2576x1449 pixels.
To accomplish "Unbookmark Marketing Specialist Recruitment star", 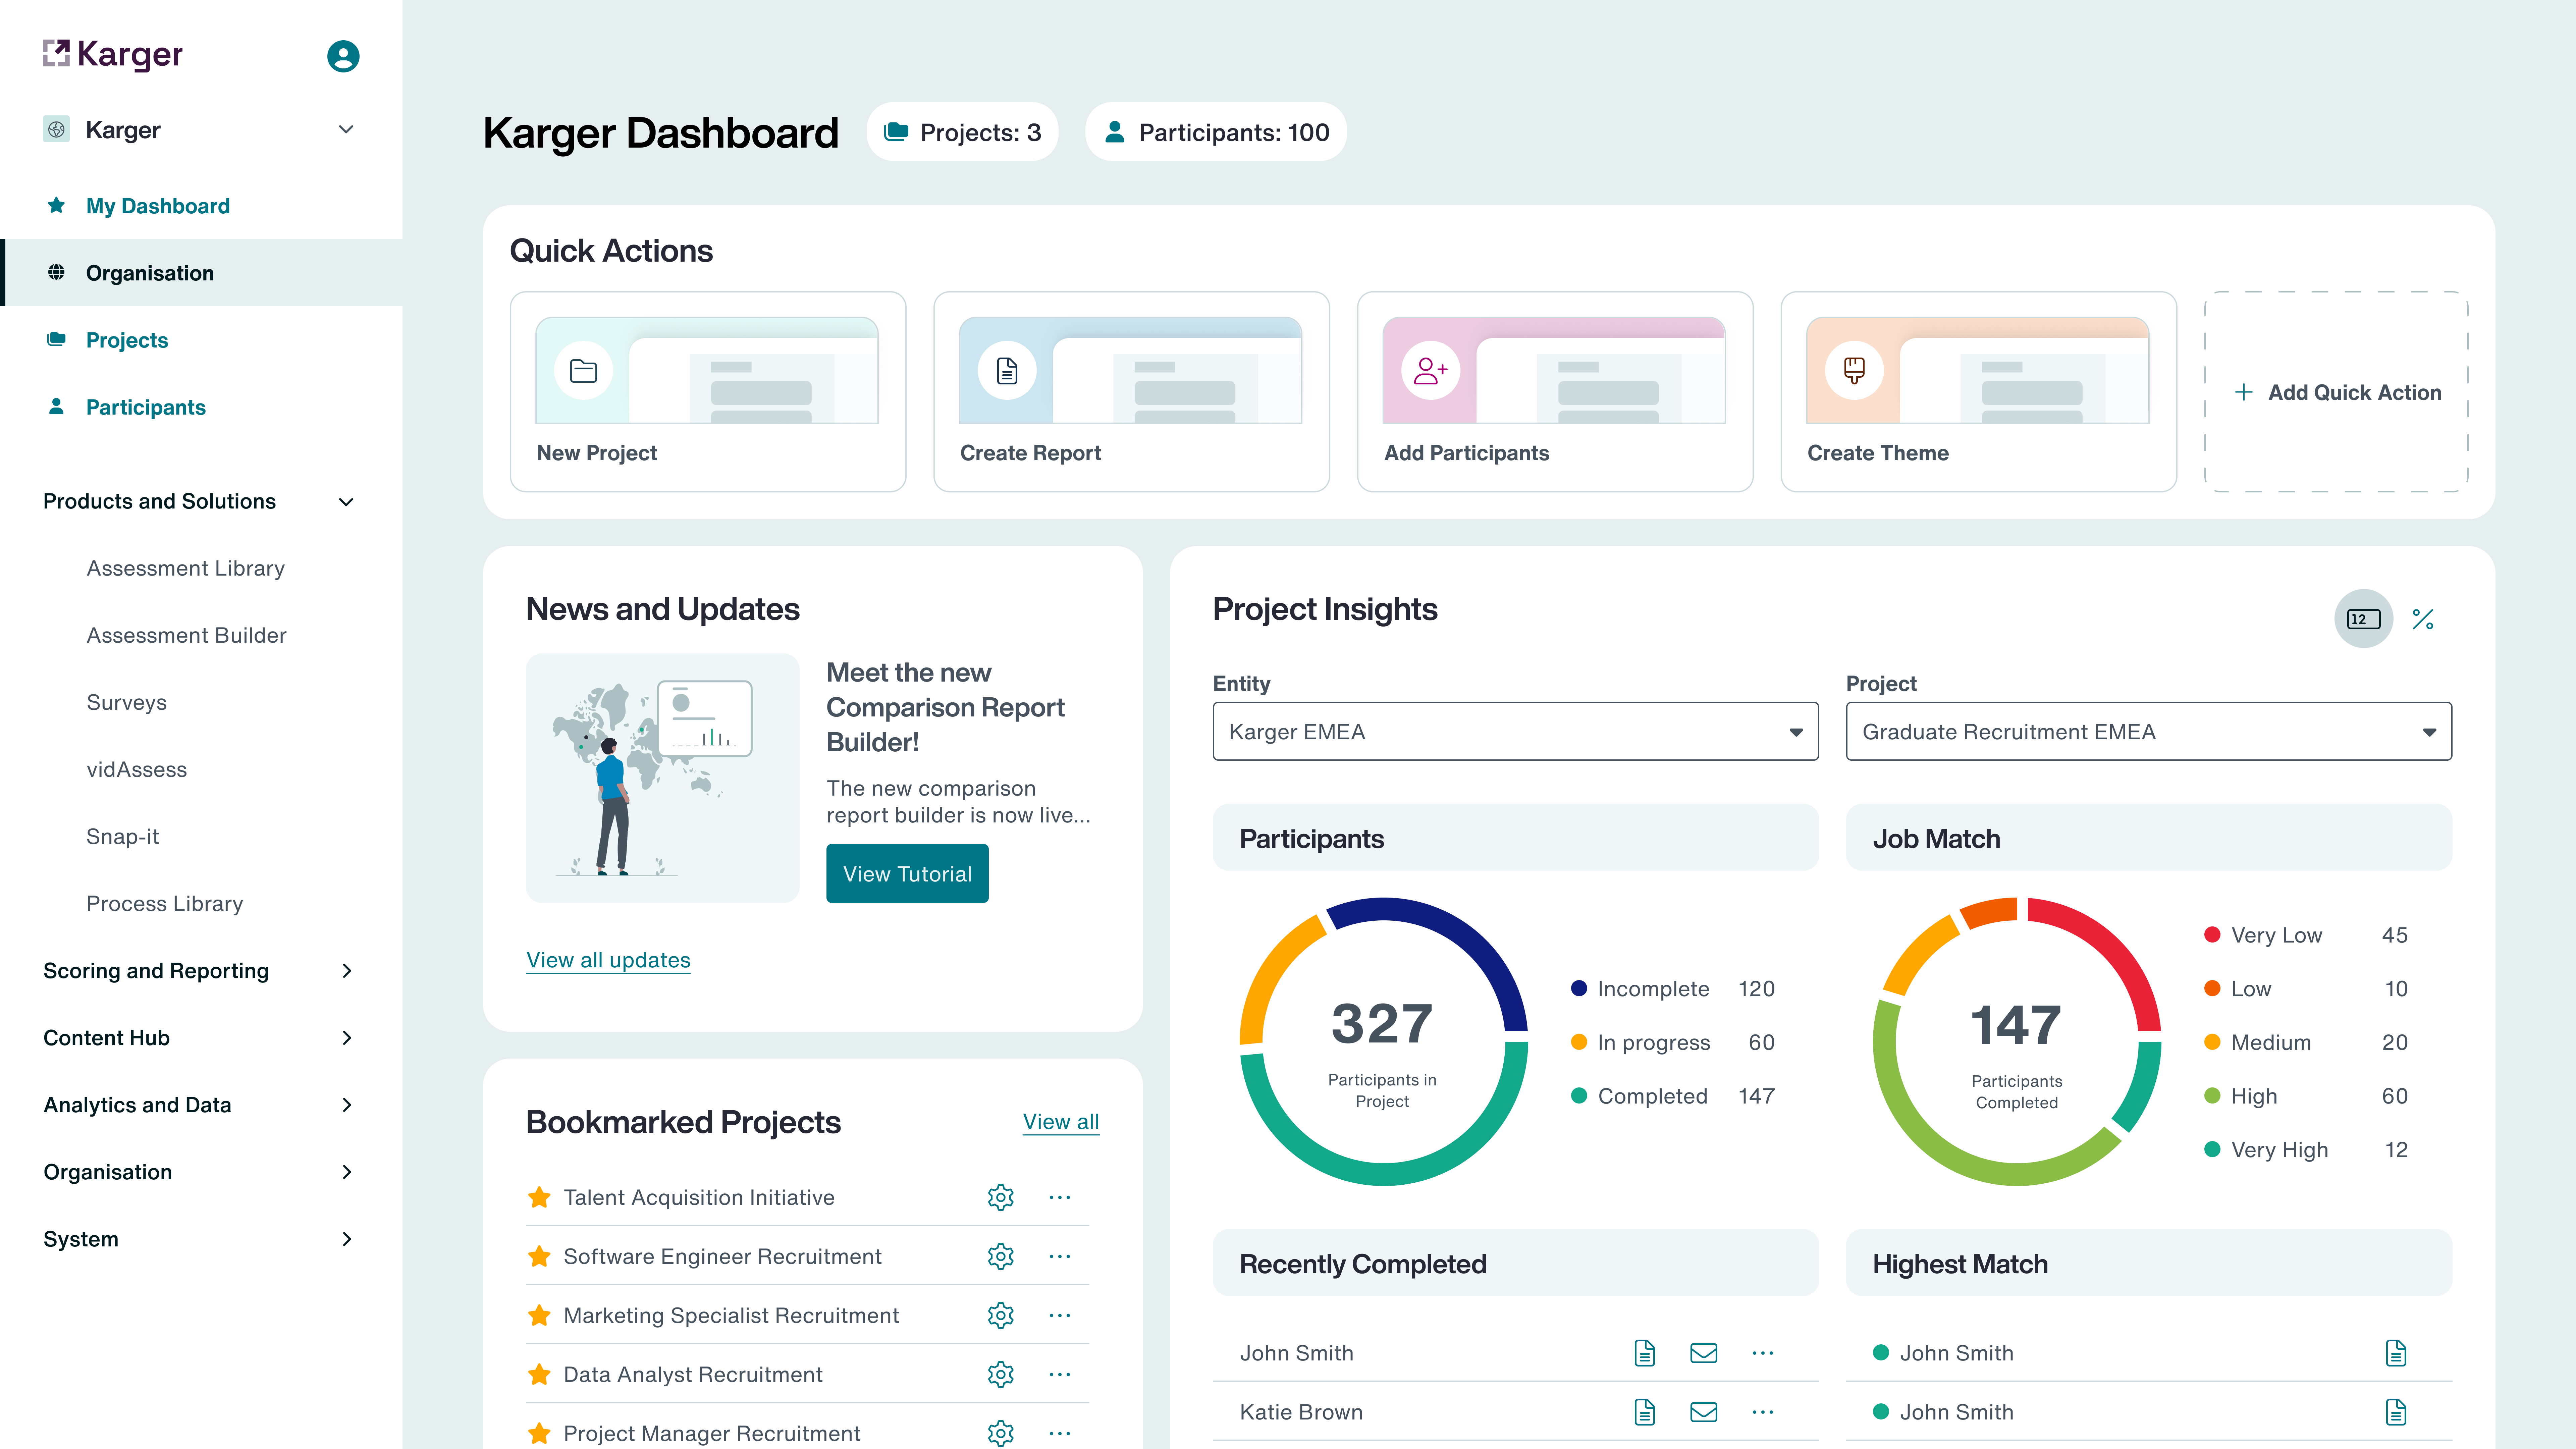I will click(x=539, y=1315).
